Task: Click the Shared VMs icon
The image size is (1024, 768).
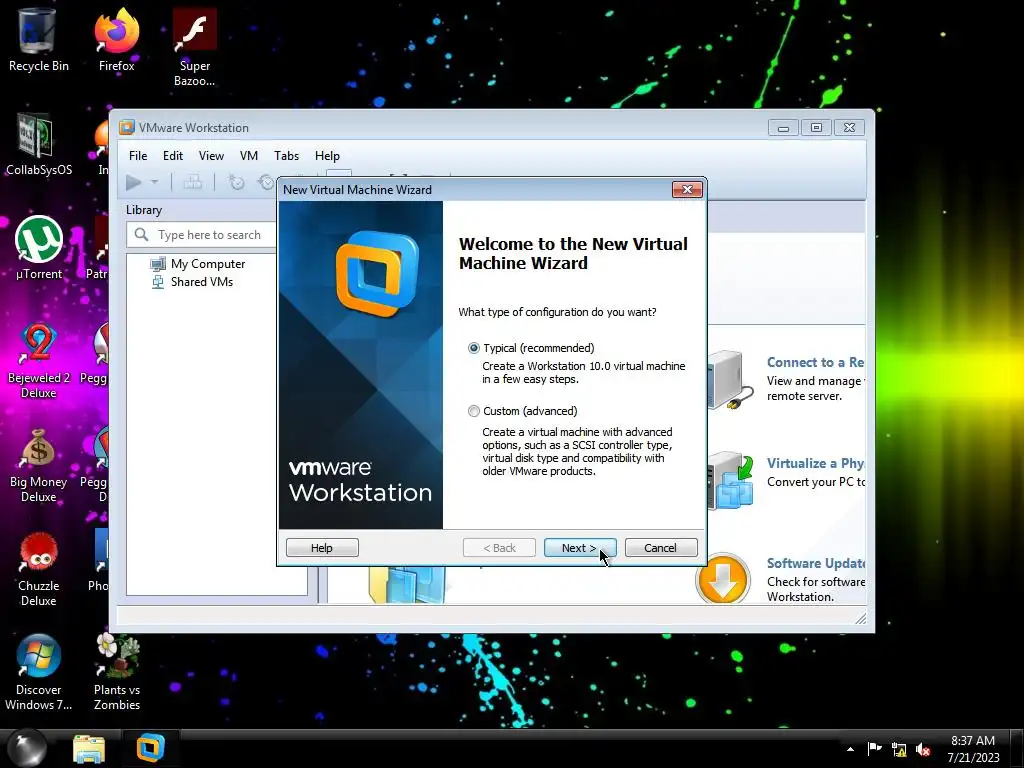Action: point(157,282)
